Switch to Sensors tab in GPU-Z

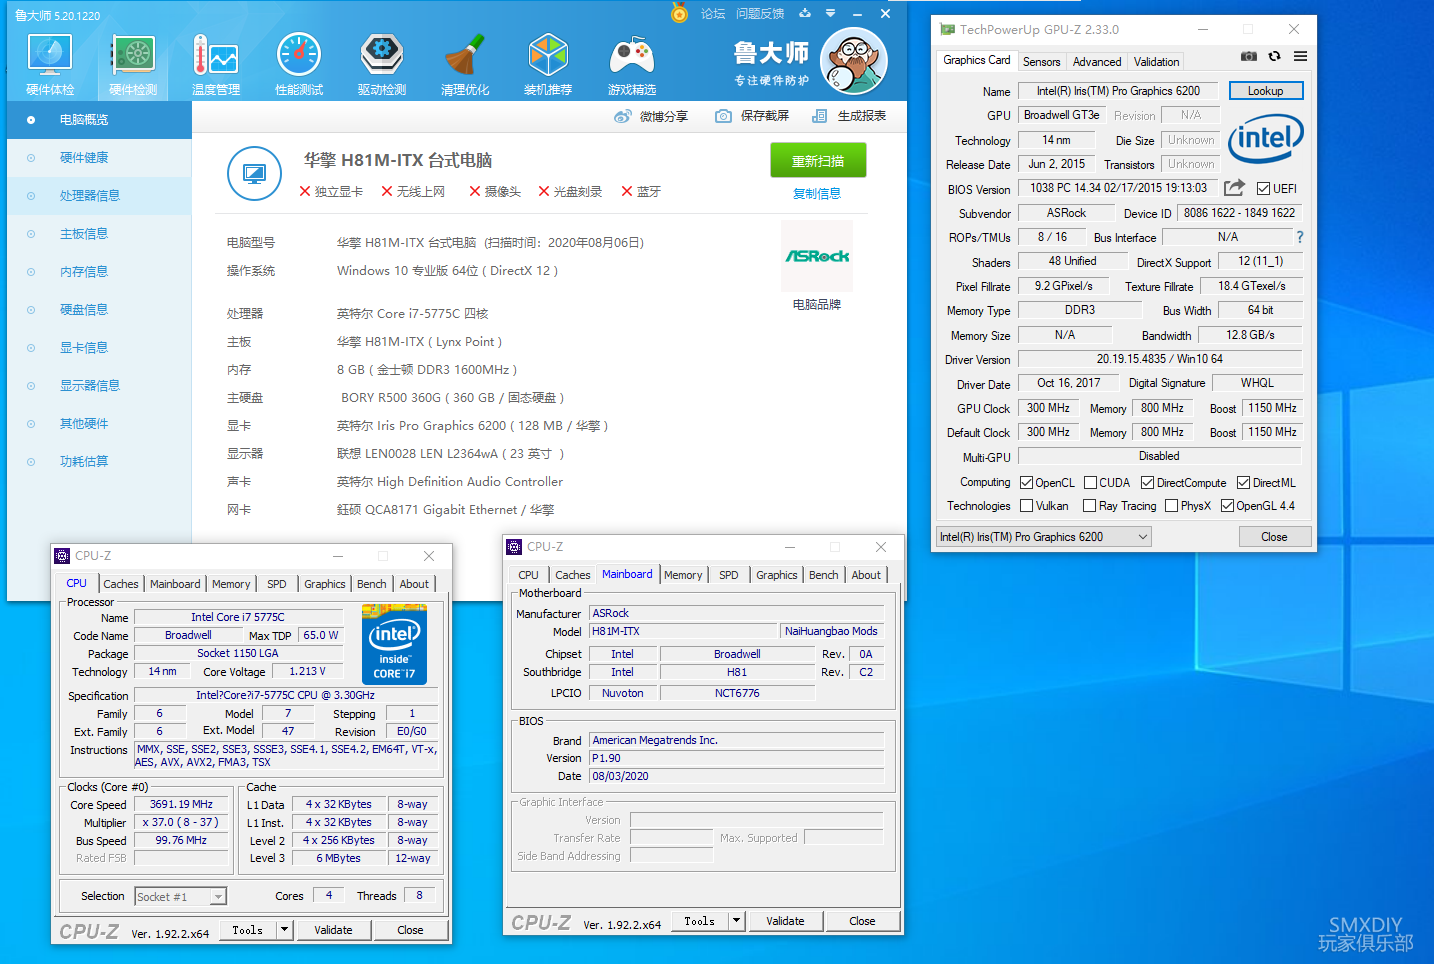tap(1041, 62)
